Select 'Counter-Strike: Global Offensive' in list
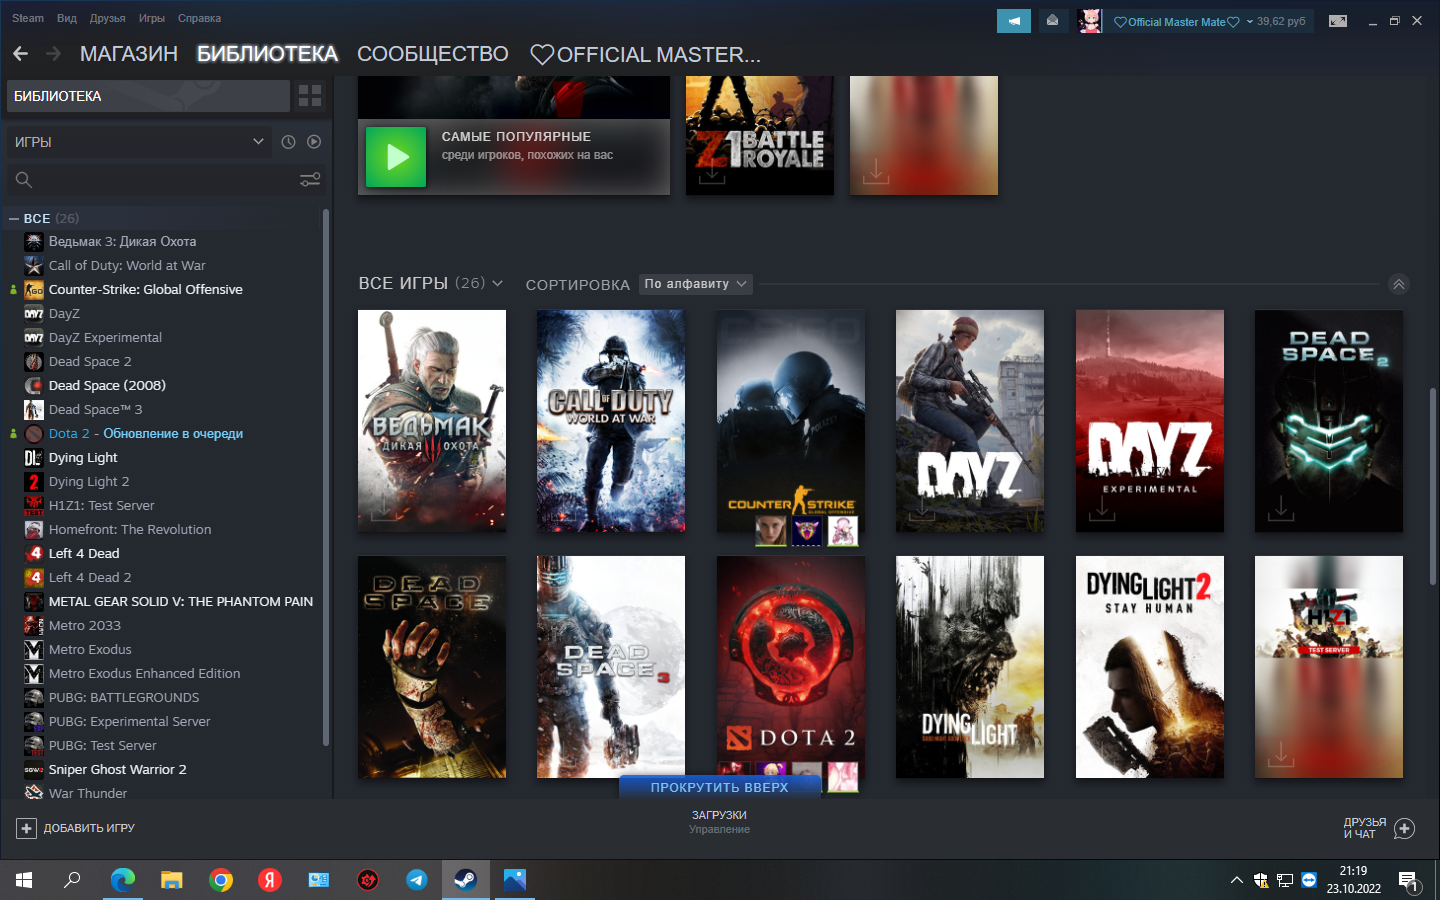Screen dimensions: 1440x900 pyautogui.click(x=146, y=290)
